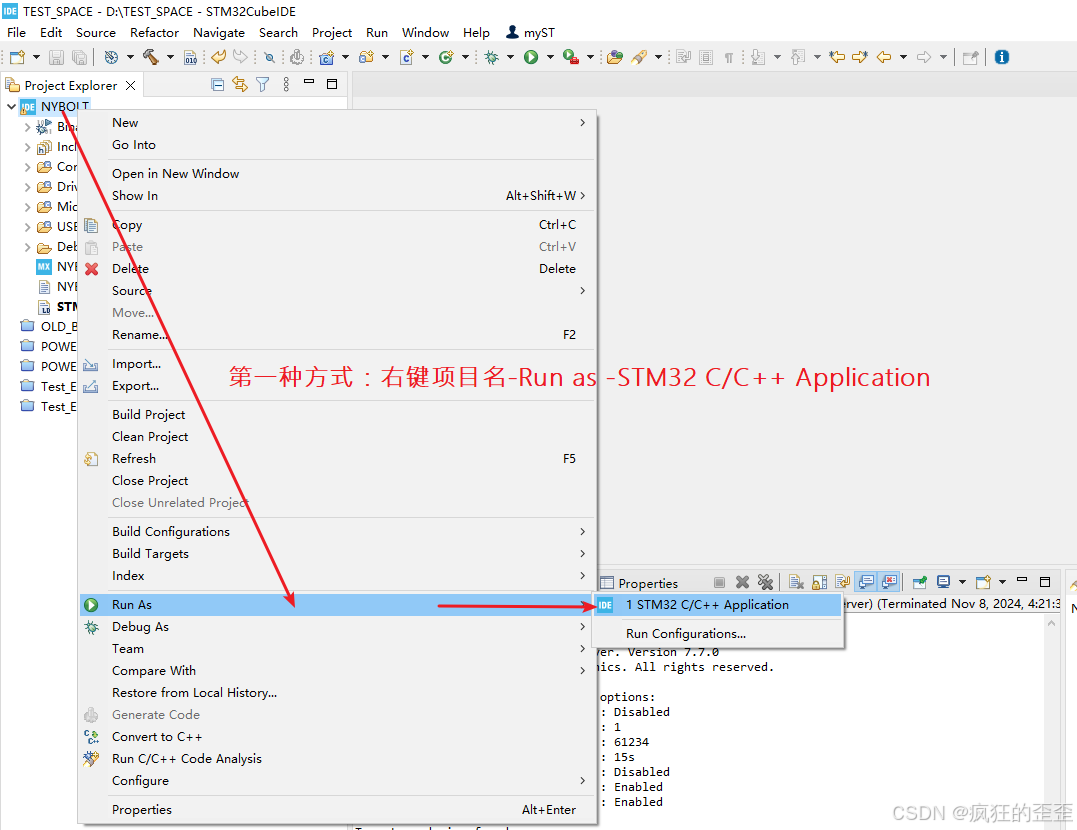Open Project Explorer filter funnel icon
This screenshot has width=1077, height=830.
[263, 85]
